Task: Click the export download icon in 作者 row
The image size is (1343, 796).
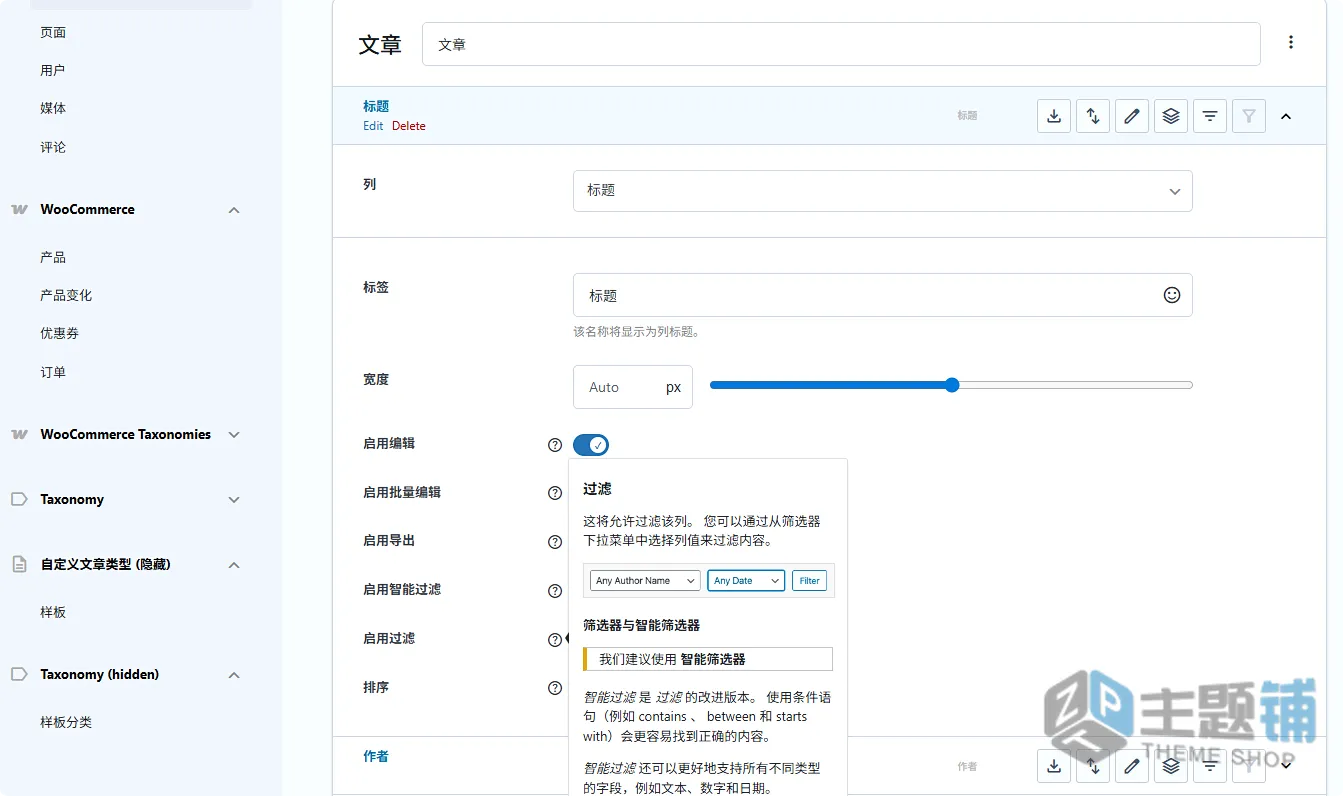Action: [1054, 766]
